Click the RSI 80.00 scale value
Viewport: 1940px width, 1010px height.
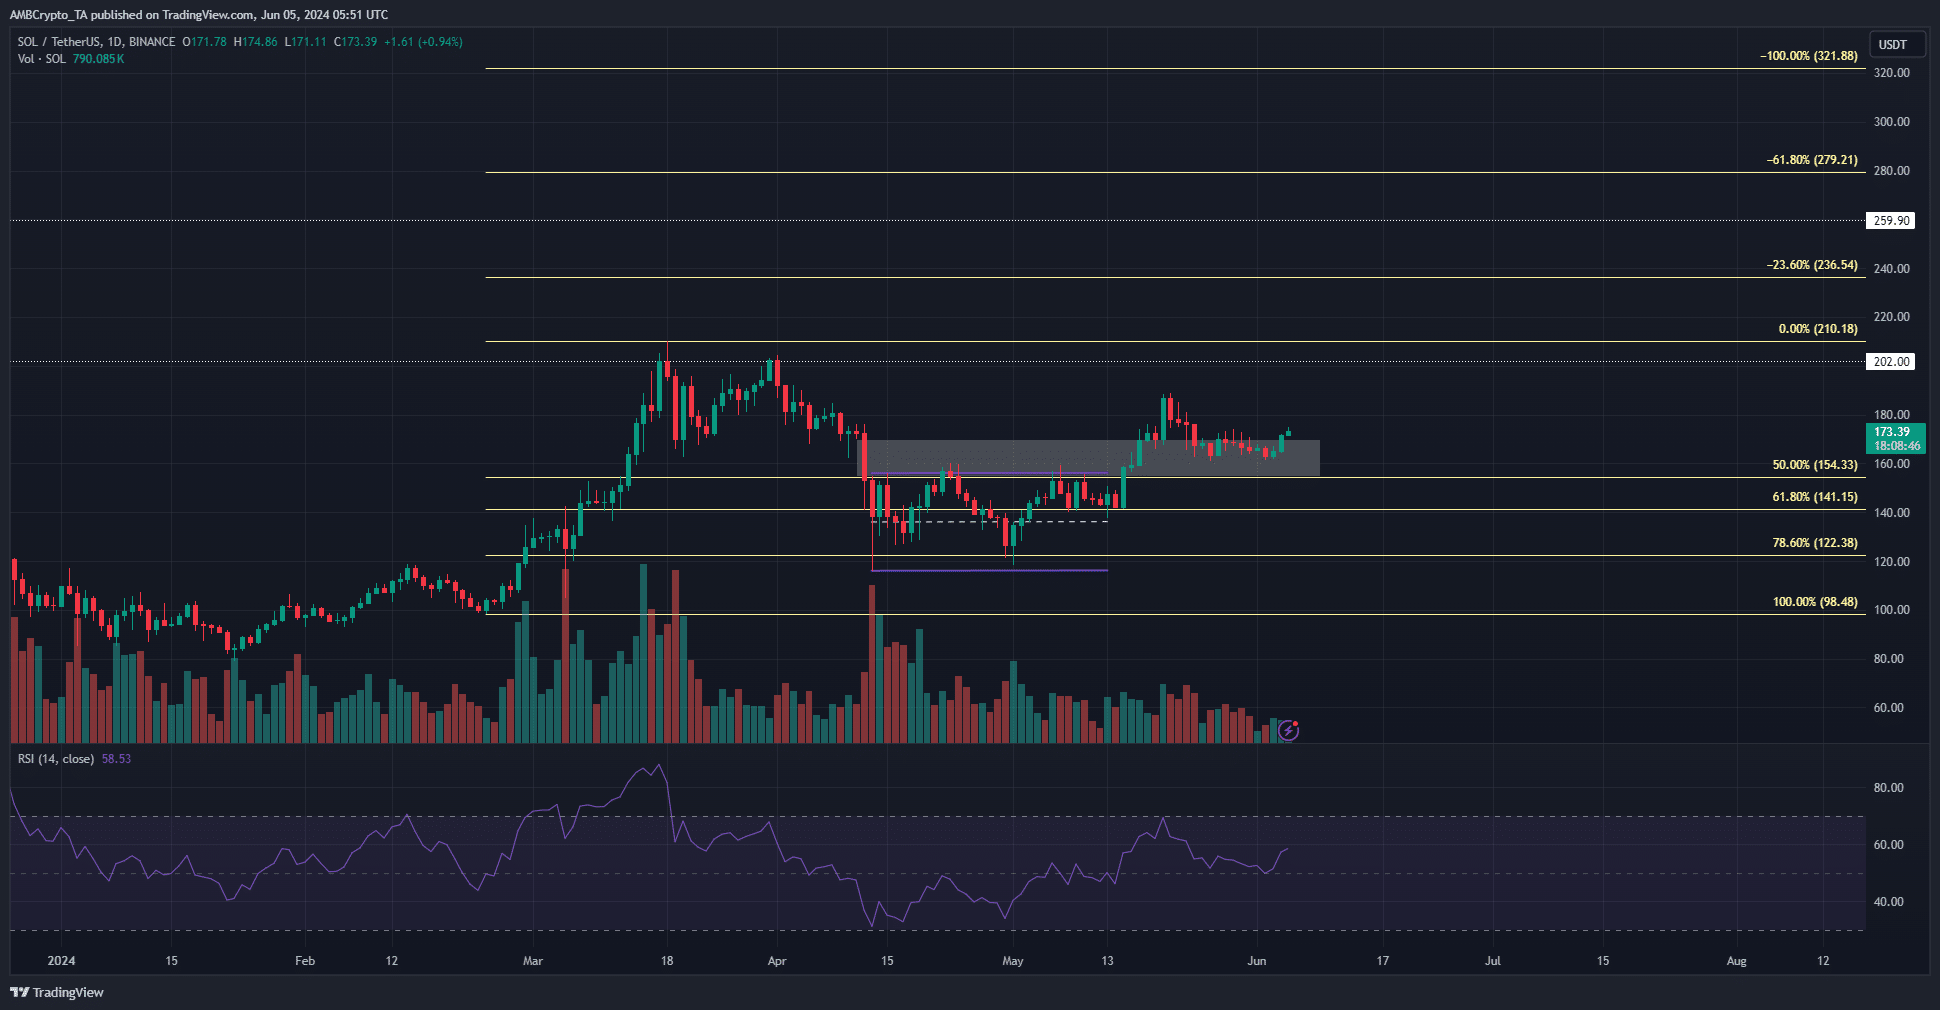pyautogui.click(x=1888, y=788)
